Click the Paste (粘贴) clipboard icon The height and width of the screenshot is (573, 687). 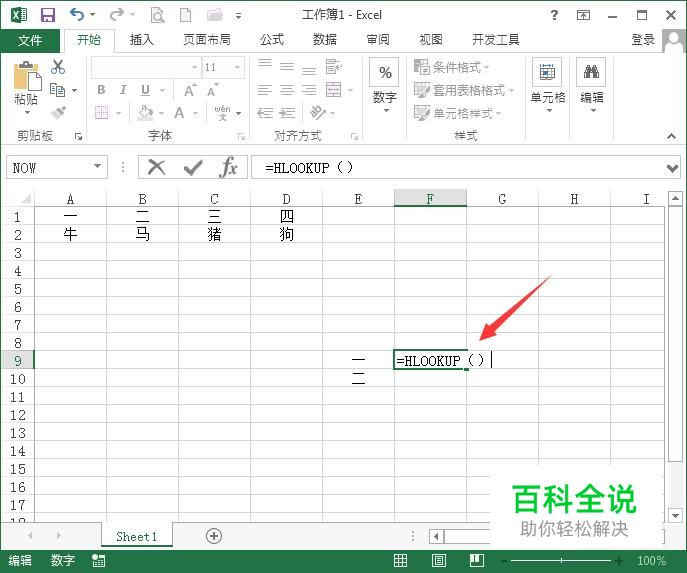[27, 77]
